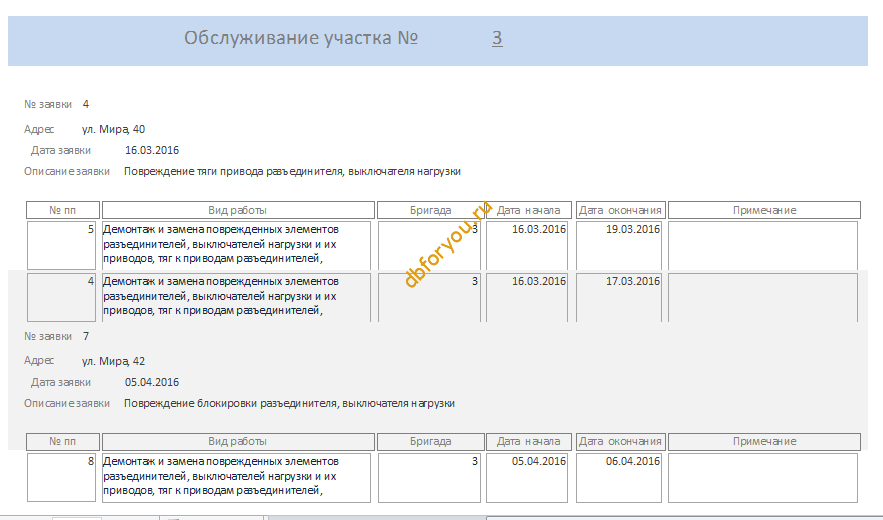Screen dimensions: 883x520
Task: Select end date 17.03.2016
Action: coord(619,297)
